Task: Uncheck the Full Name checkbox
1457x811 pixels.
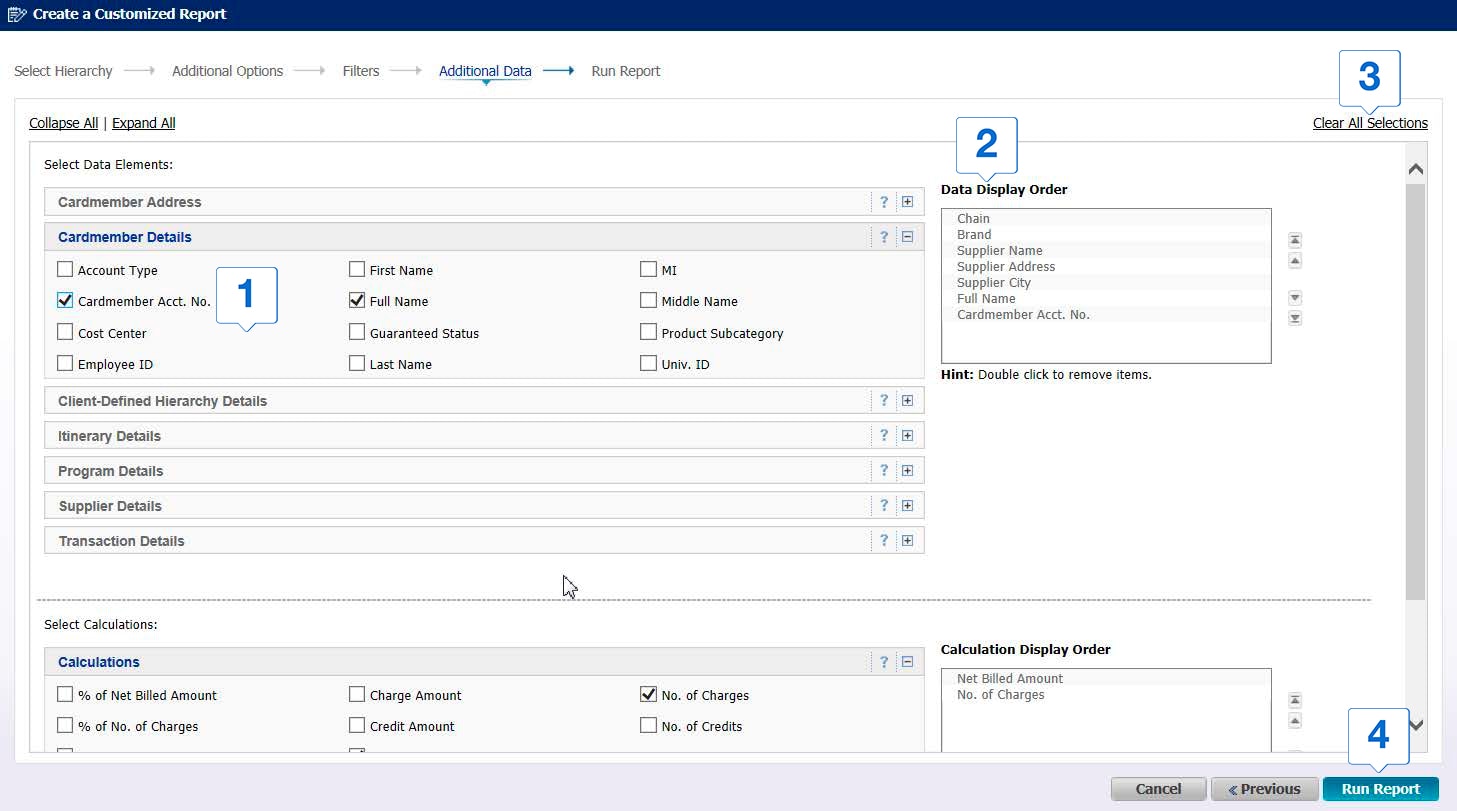Action: point(357,301)
